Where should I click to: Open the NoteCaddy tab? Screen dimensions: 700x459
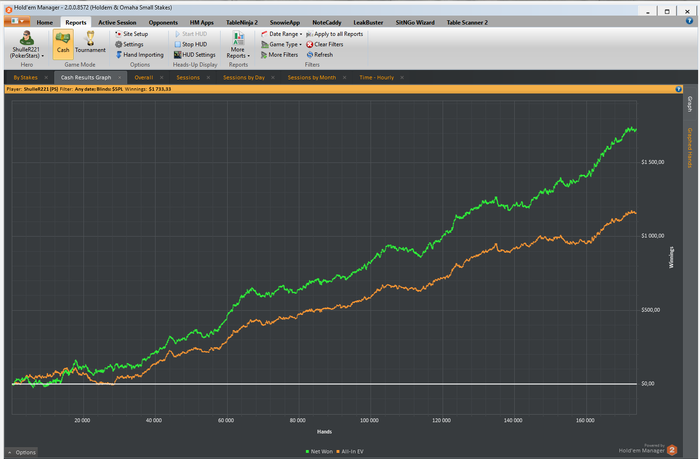coord(327,22)
